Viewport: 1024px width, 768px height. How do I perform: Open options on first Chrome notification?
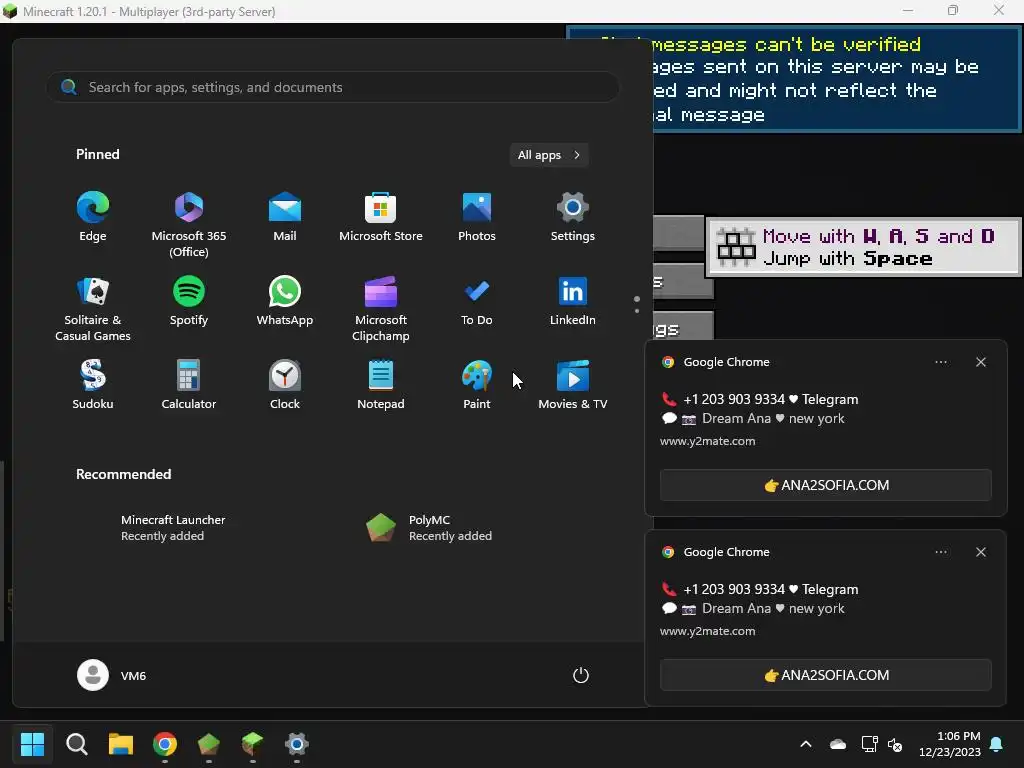pyautogui.click(x=941, y=362)
